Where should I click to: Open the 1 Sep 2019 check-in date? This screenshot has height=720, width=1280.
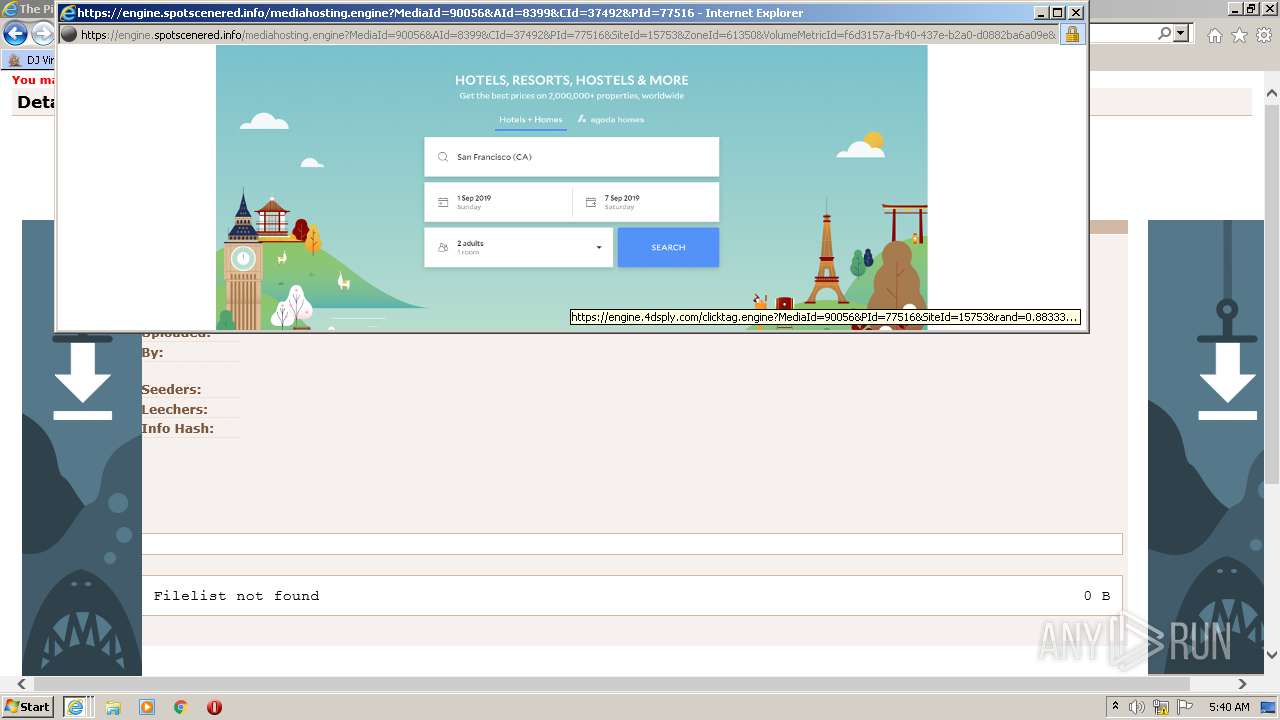click(498, 202)
